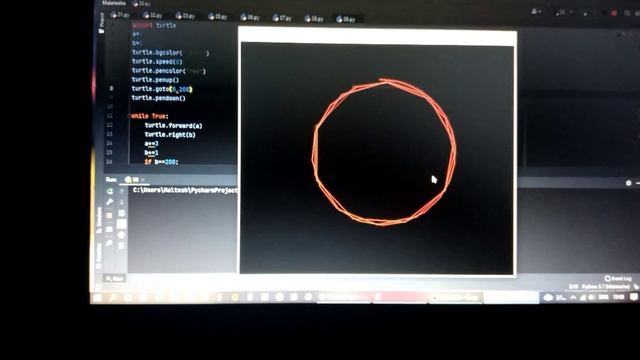Click the code line turtle.forward(a)
This screenshot has height=360, width=640.
coord(173,126)
